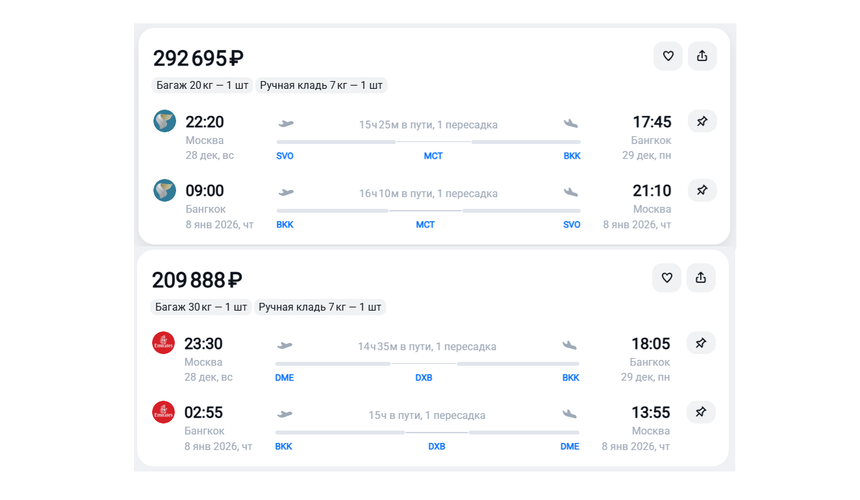Click the Emirates logo on the 02:55 flight
Viewport: 860px width, 500px height.
tap(163, 412)
